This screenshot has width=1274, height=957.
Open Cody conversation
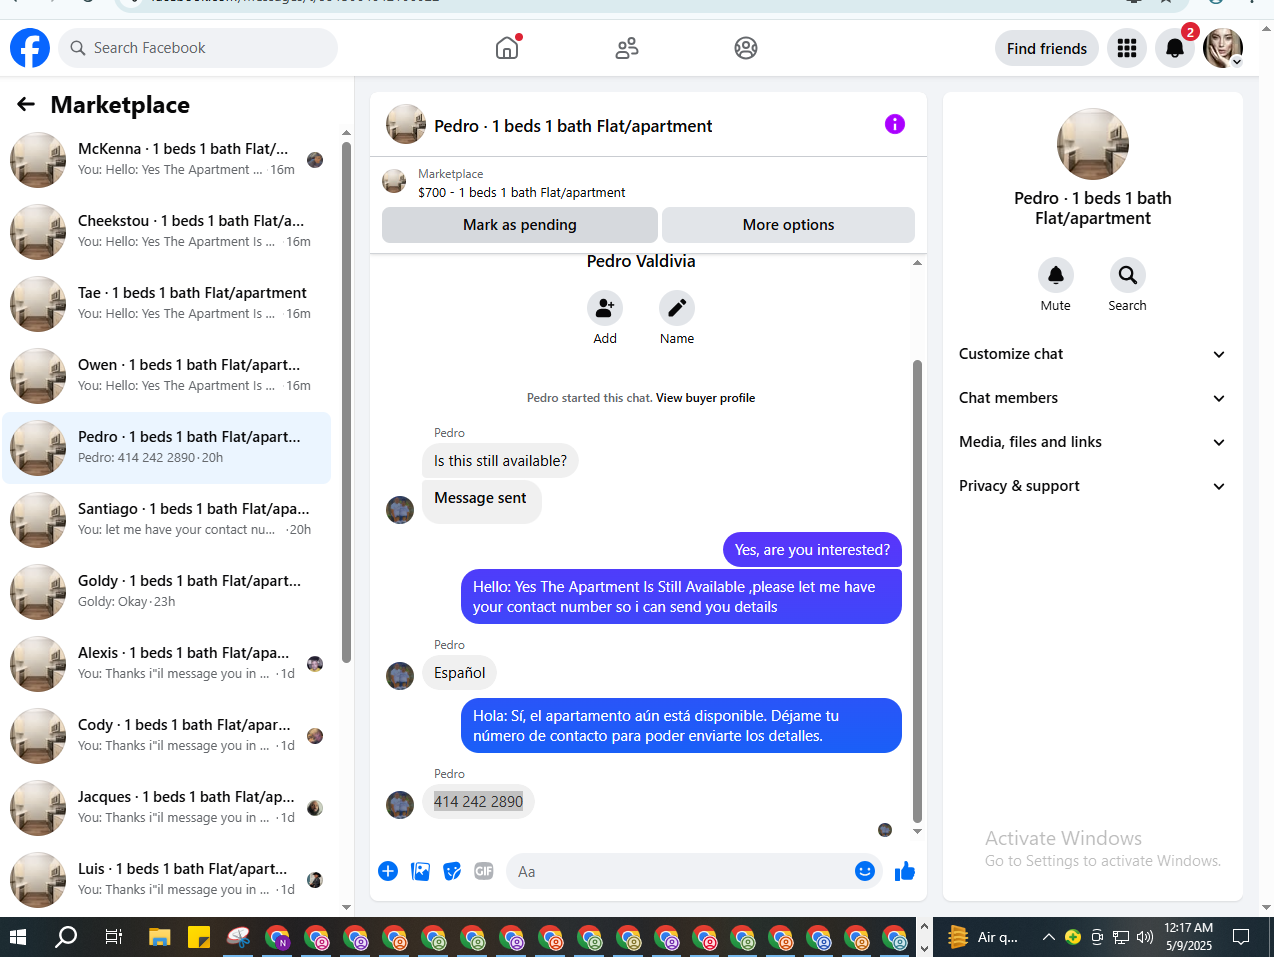click(x=167, y=736)
